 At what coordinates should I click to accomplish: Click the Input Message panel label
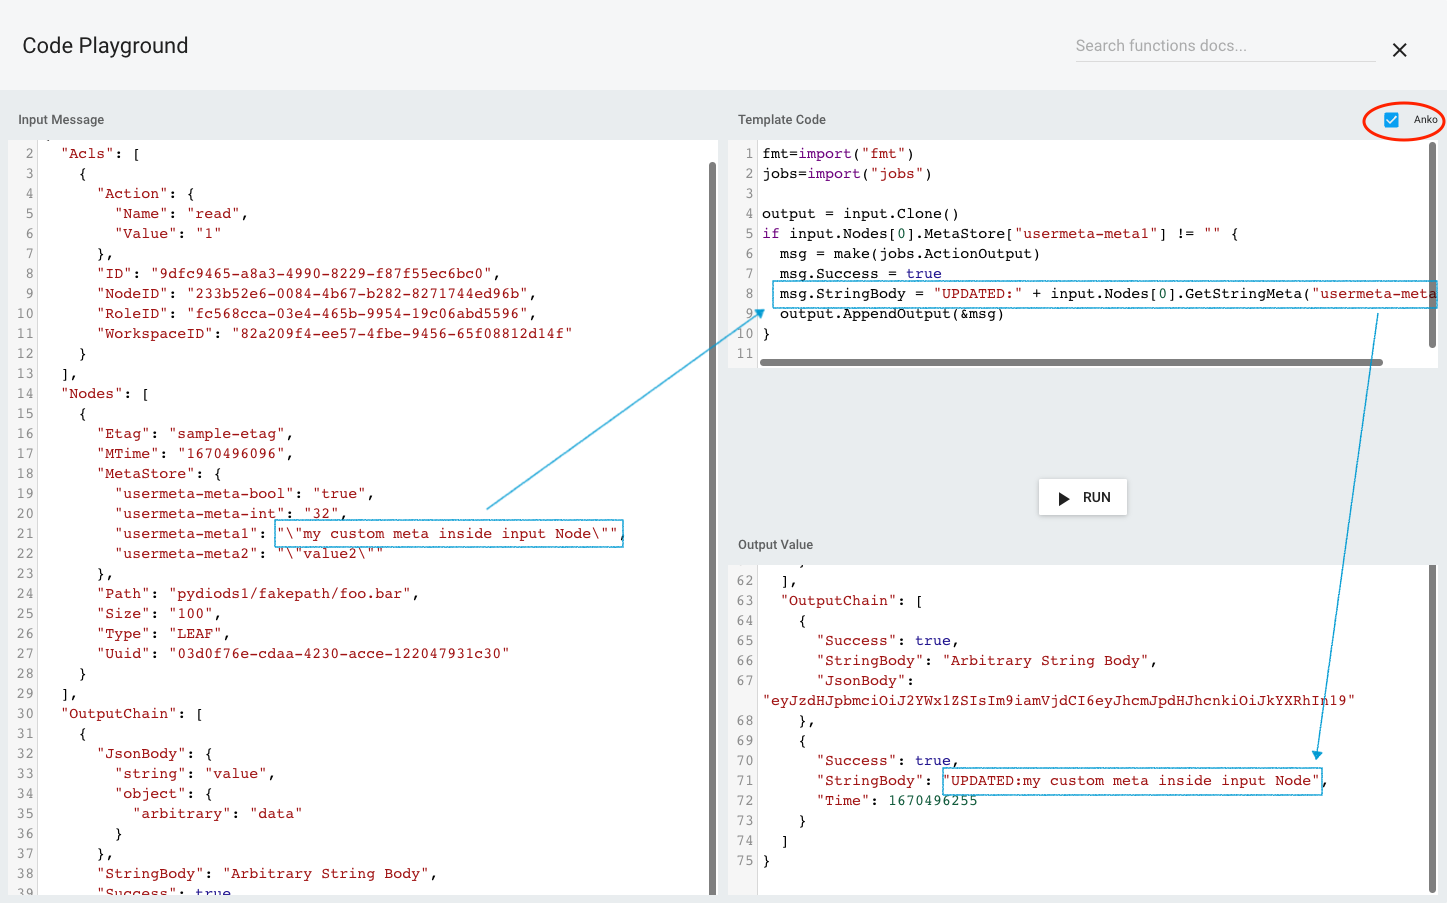pyautogui.click(x=61, y=120)
